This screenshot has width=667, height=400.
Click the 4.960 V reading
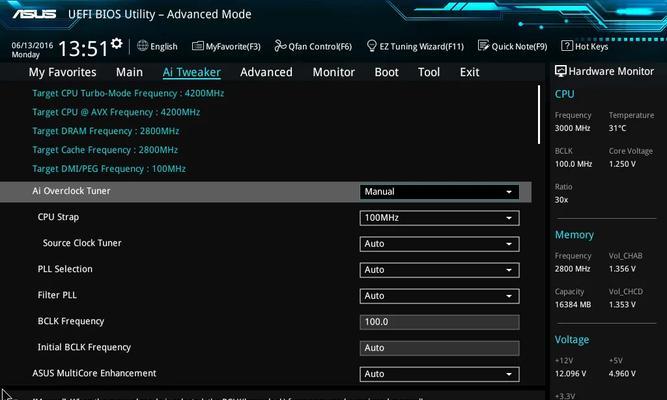tap(622, 374)
